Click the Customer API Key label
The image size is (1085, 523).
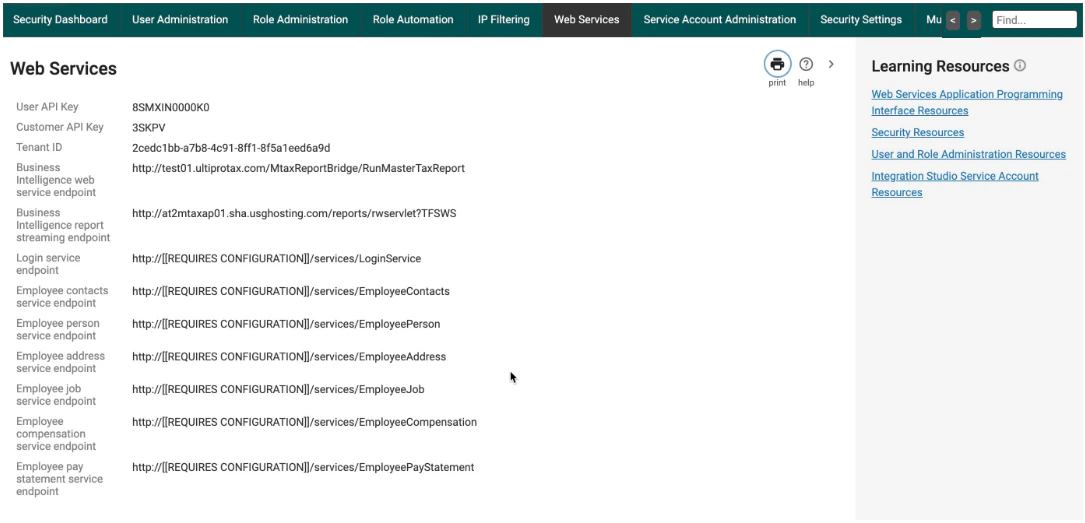tap(60, 127)
